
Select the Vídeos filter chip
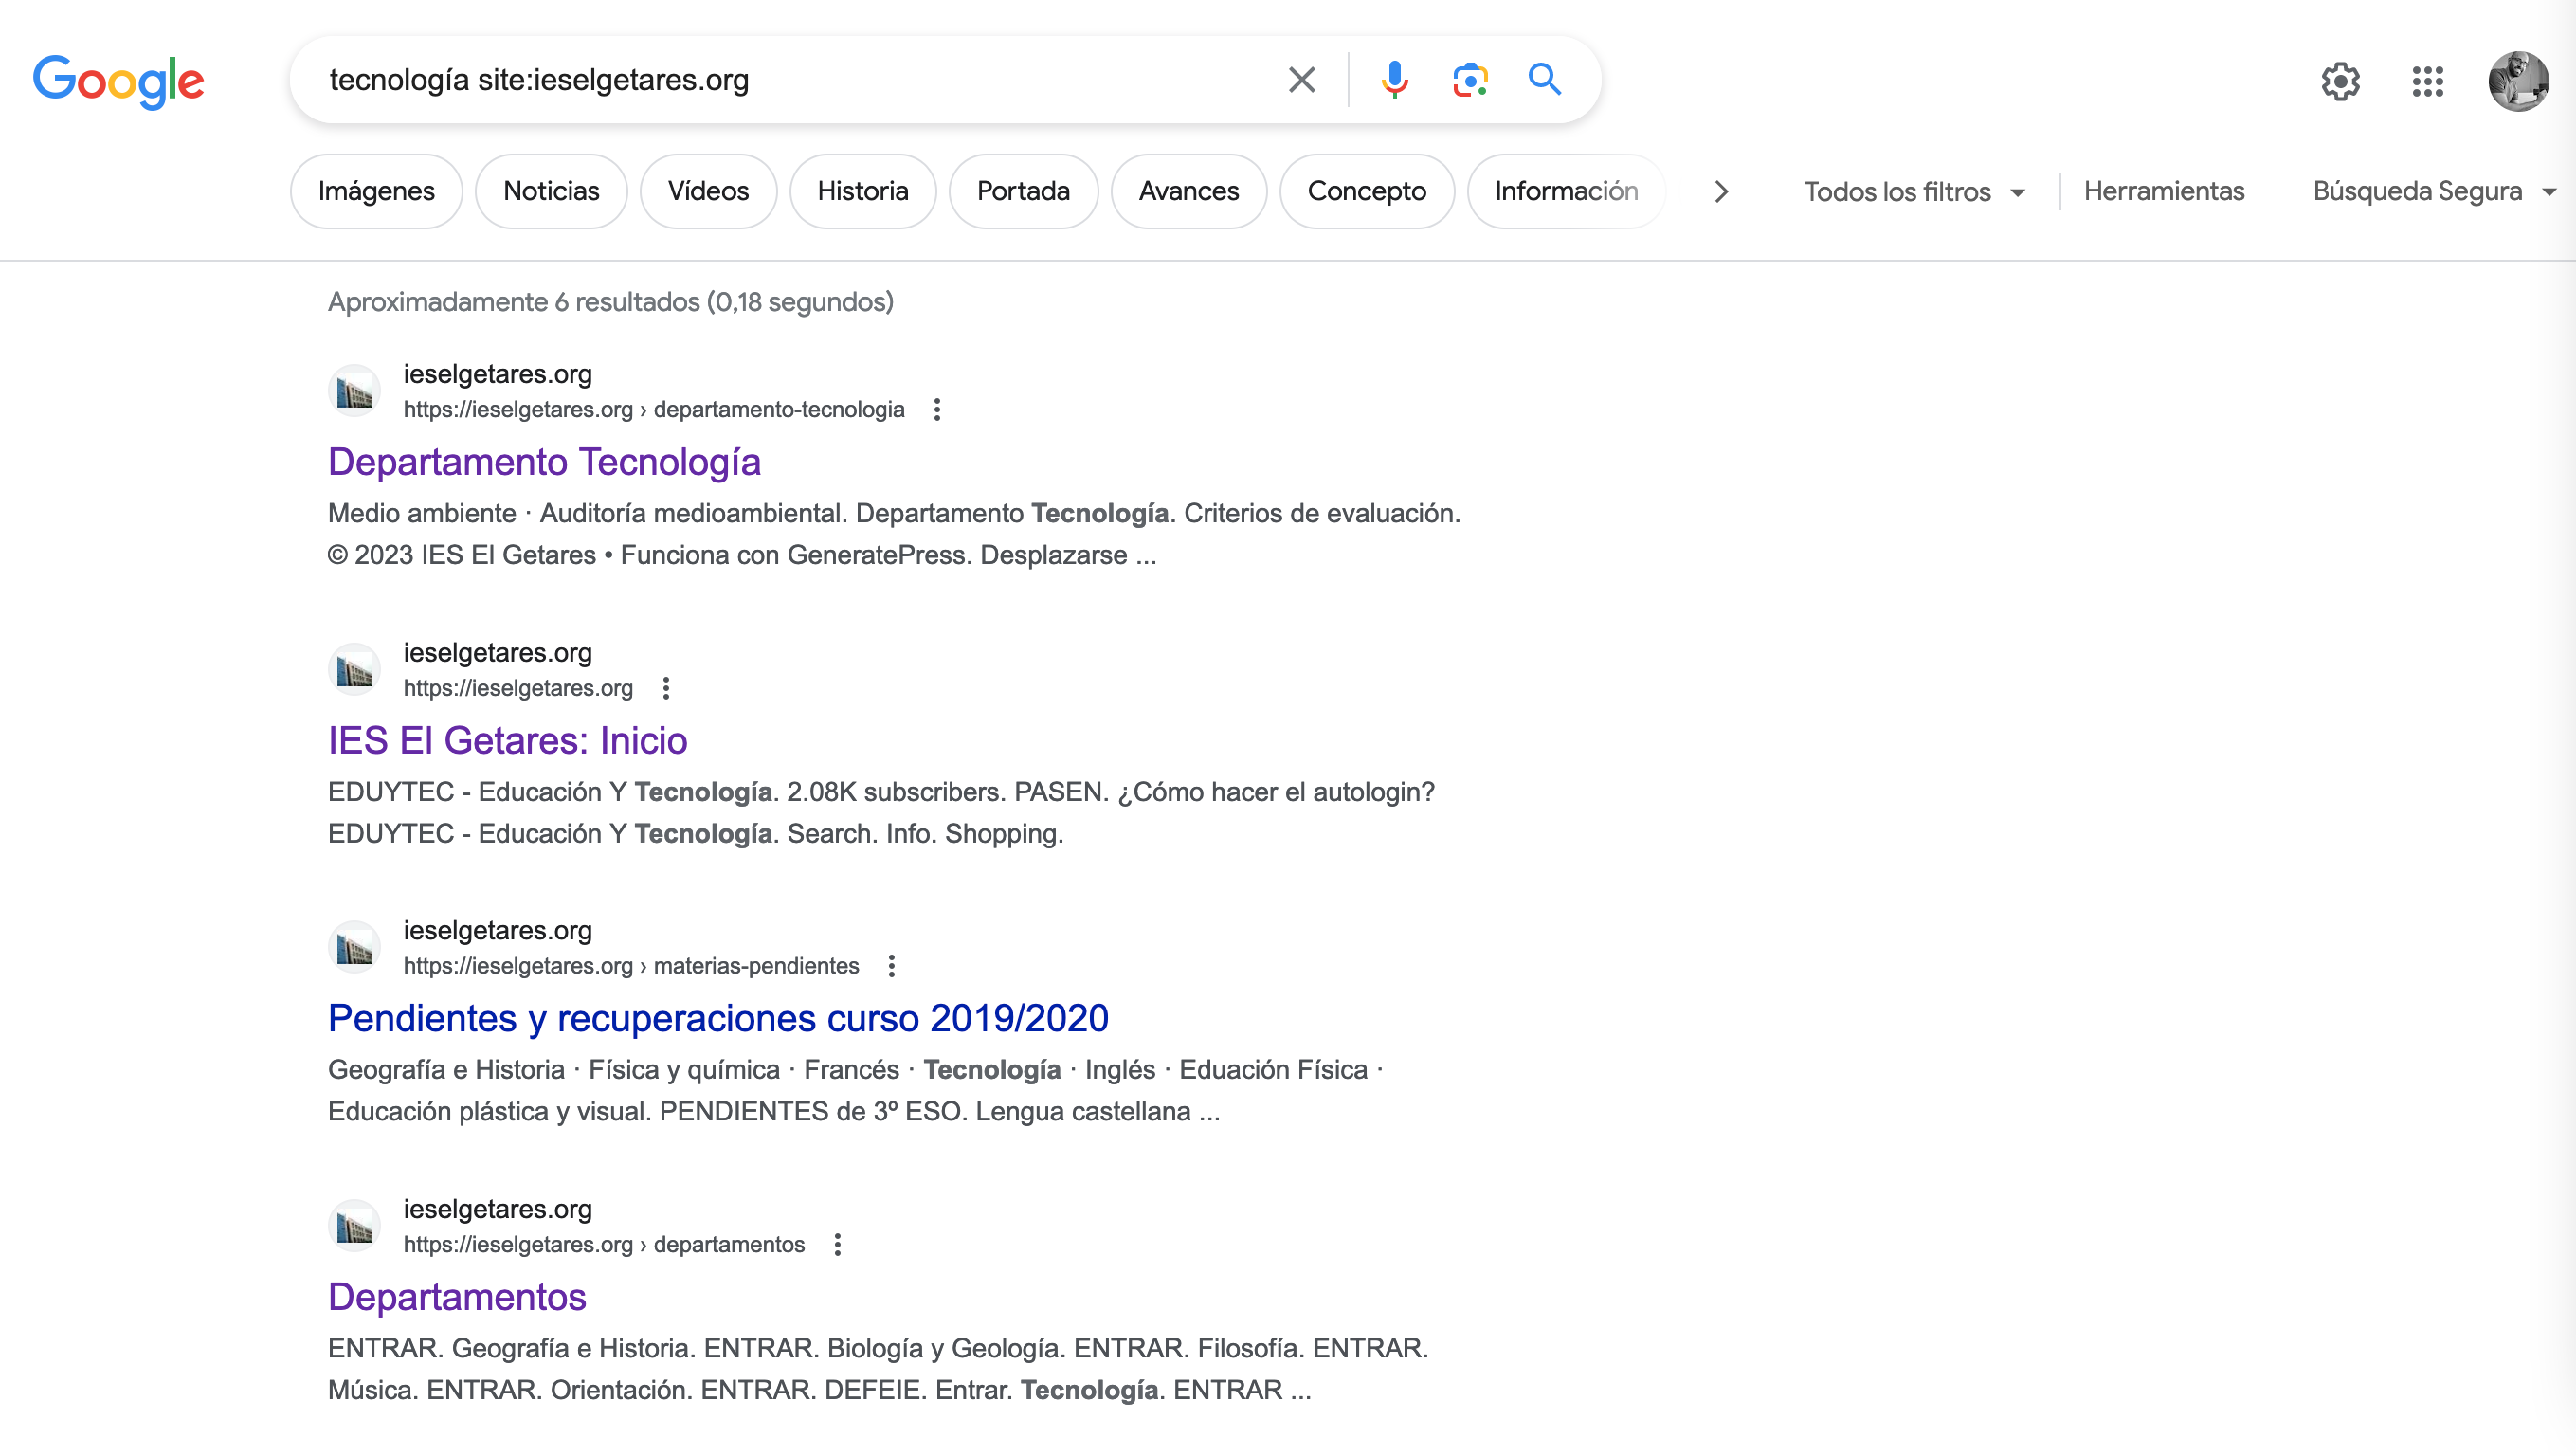click(708, 191)
